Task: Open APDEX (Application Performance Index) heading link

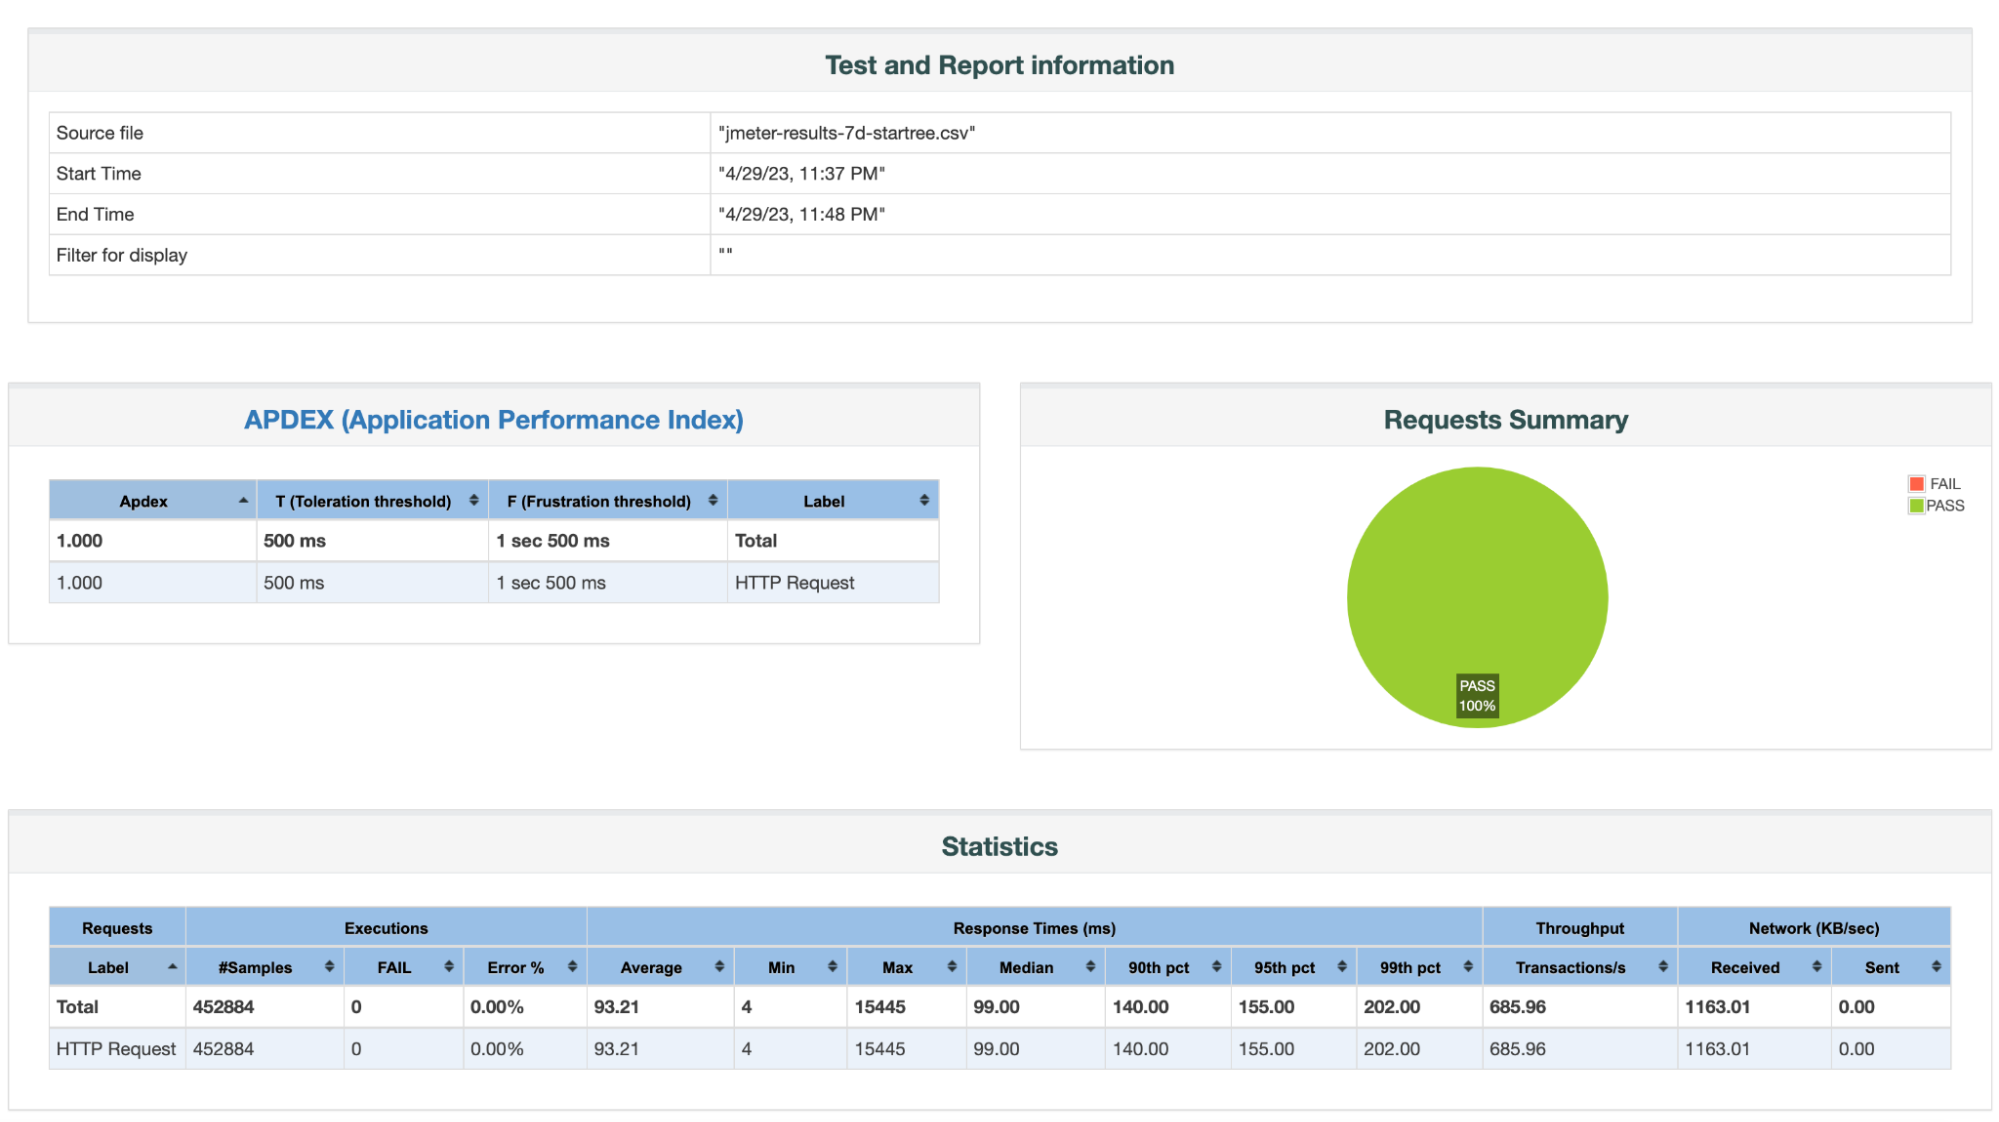Action: pyautogui.click(x=494, y=420)
